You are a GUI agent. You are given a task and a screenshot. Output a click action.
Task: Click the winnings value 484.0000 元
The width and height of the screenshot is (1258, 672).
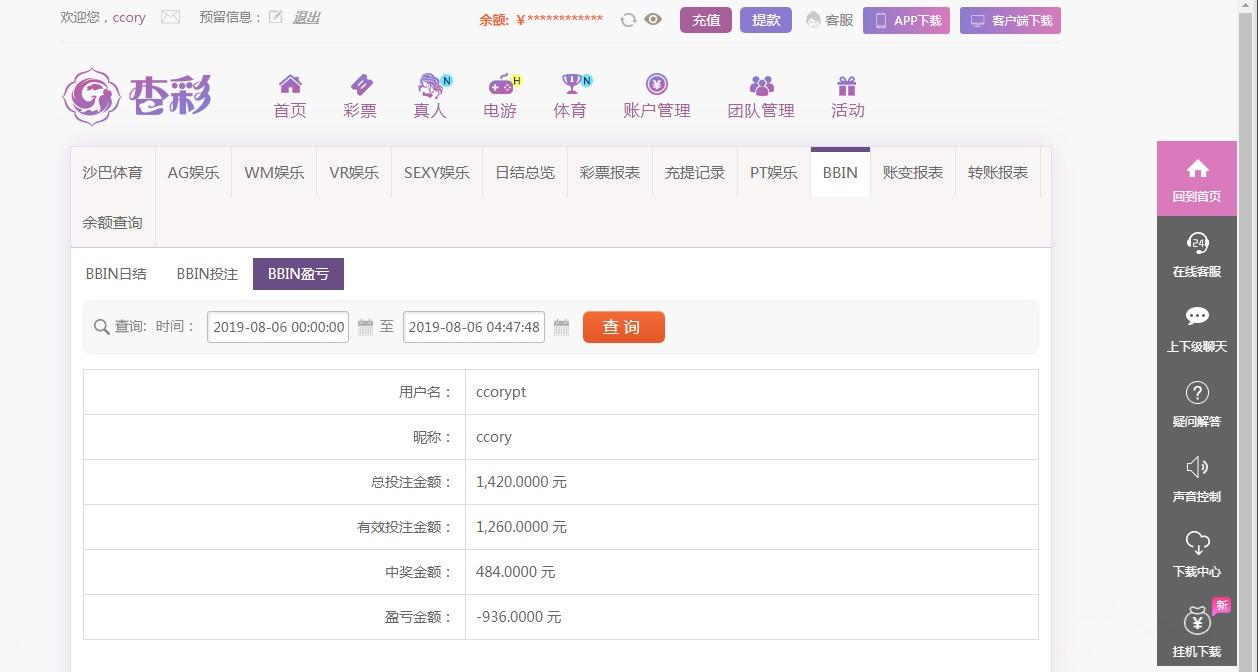click(x=515, y=572)
